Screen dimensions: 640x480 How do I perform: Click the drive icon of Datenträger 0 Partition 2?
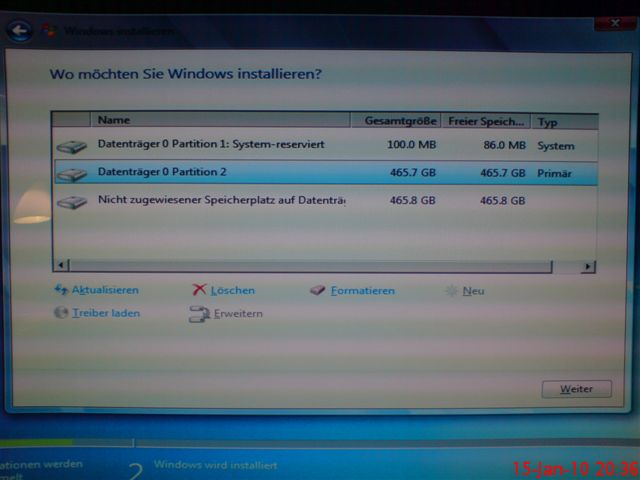[72, 175]
